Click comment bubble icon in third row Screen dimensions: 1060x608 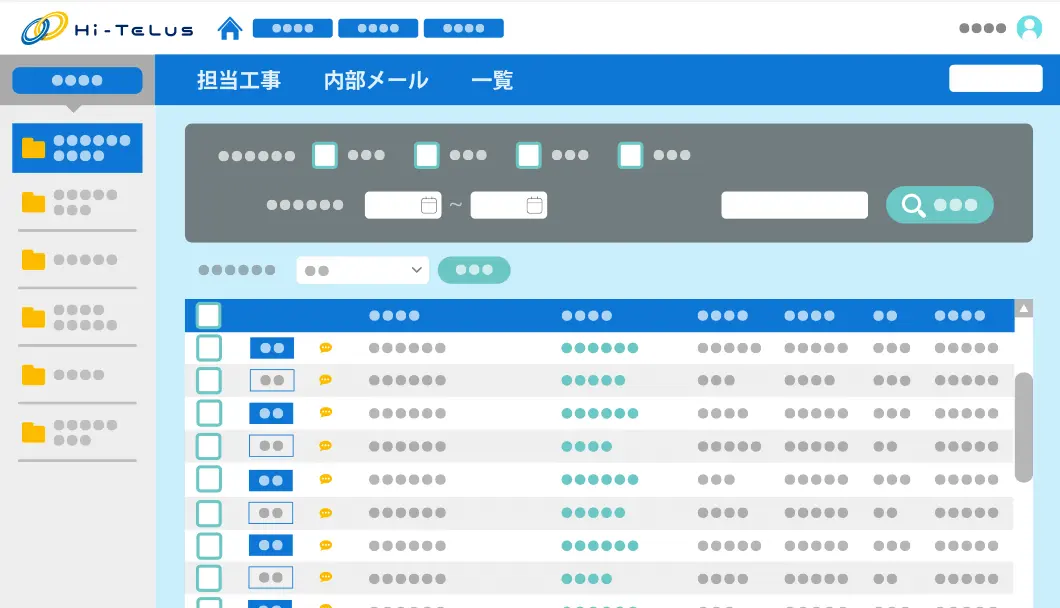point(326,413)
